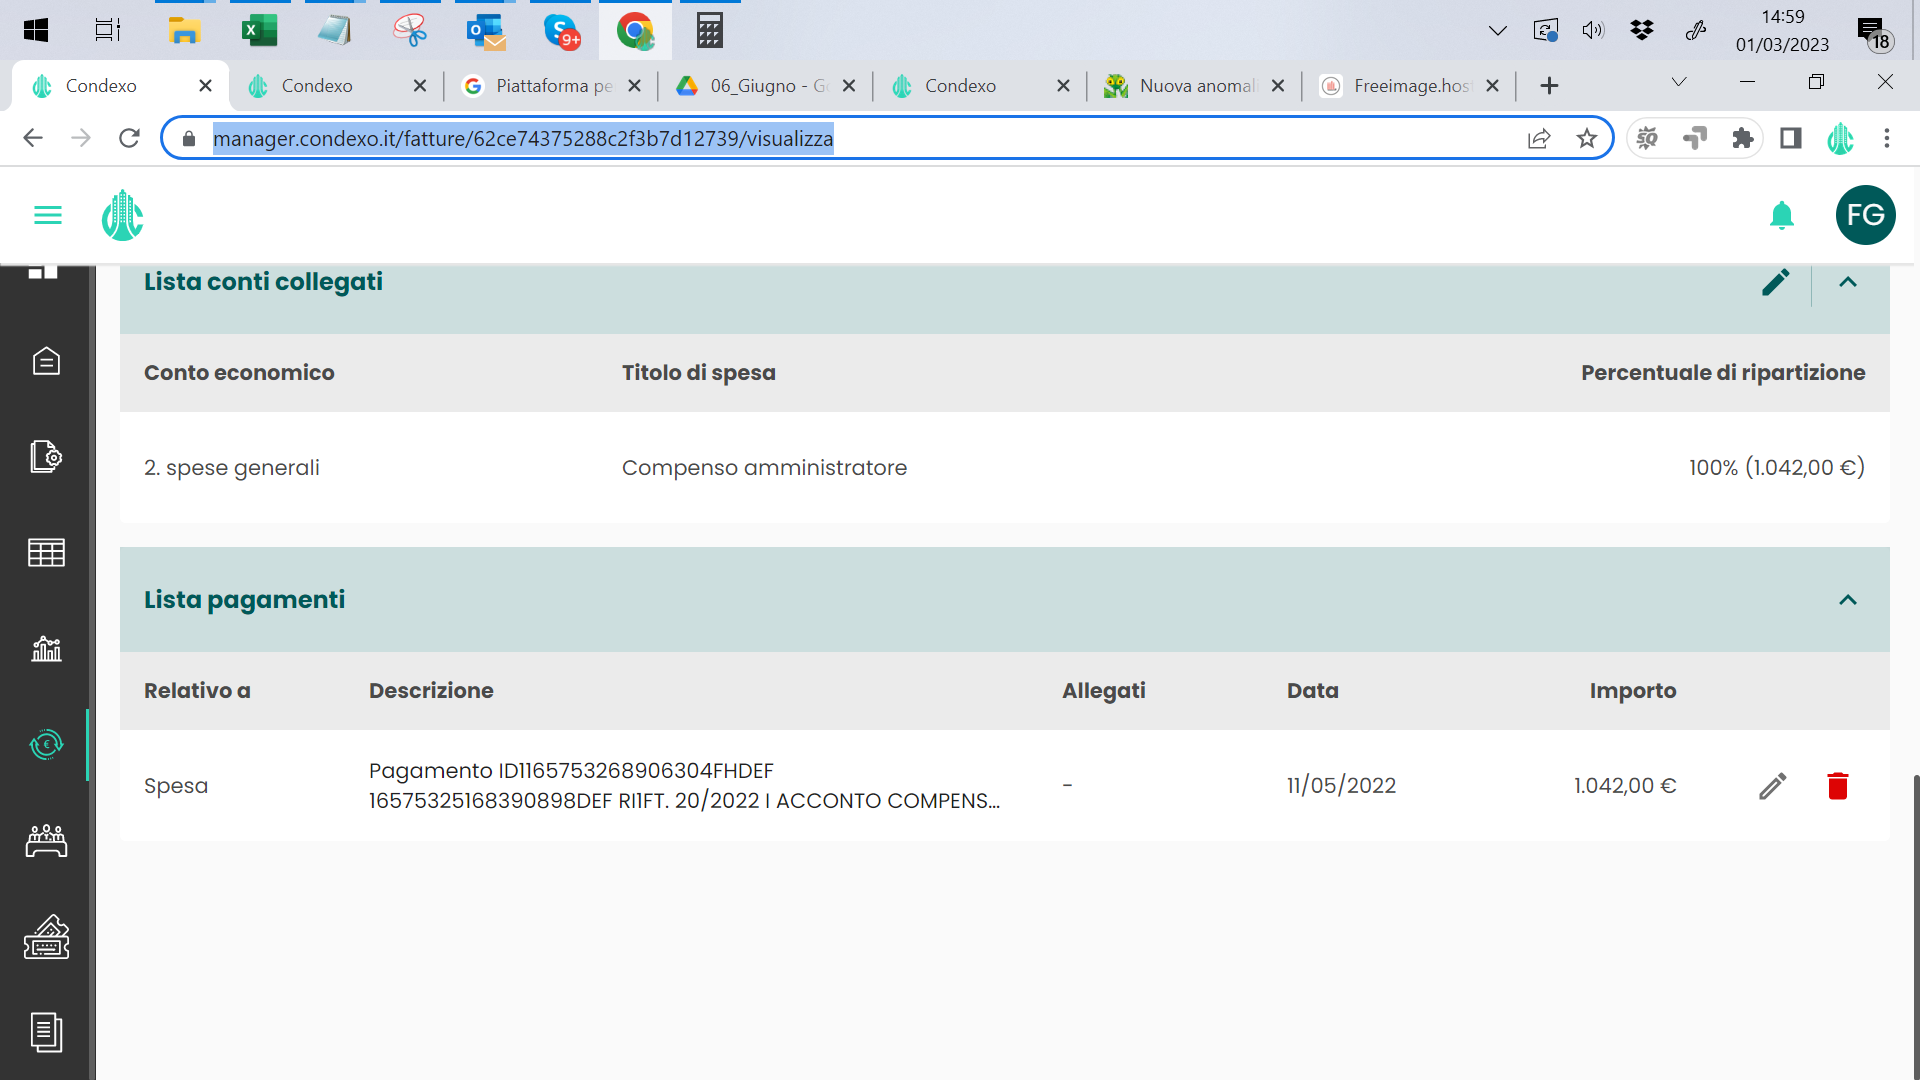Open the Chrome extensions puzzle icon
The height and width of the screenshot is (1080, 1920).
click(1743, 138)
